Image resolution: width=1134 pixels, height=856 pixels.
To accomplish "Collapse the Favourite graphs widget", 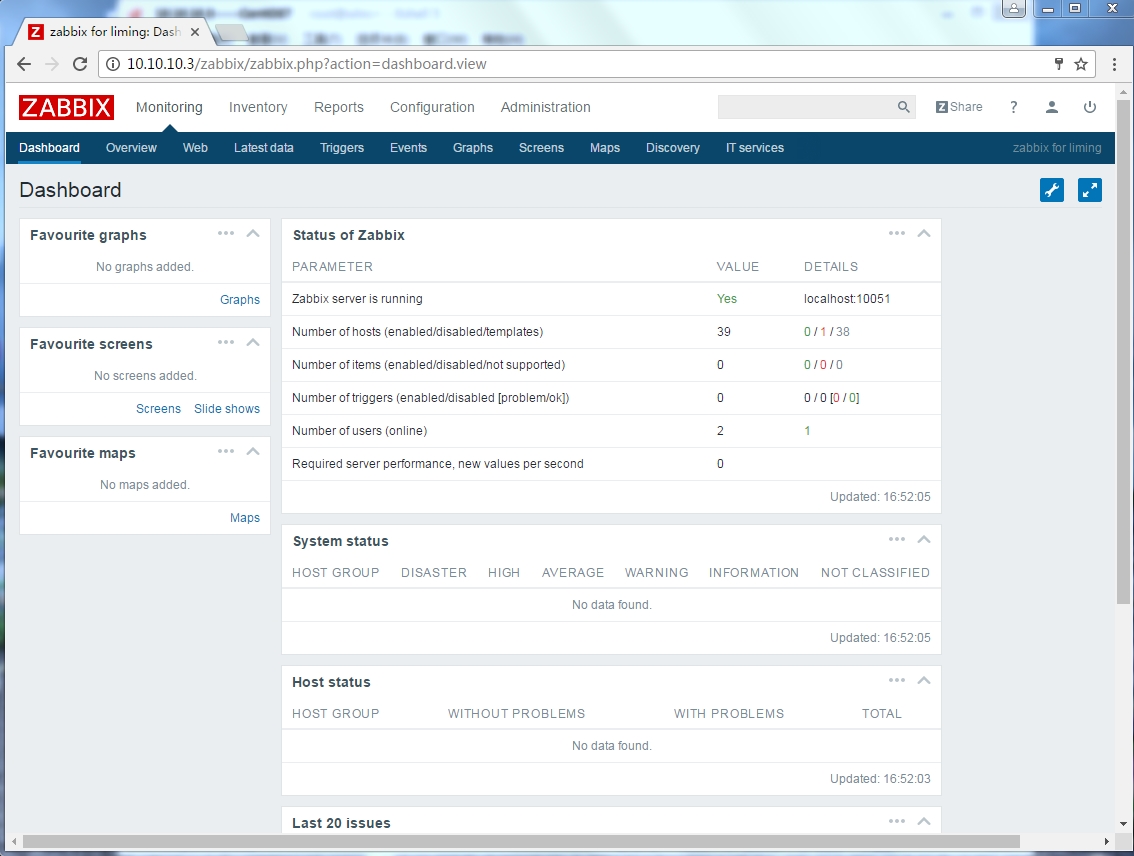I will (253, 234).
